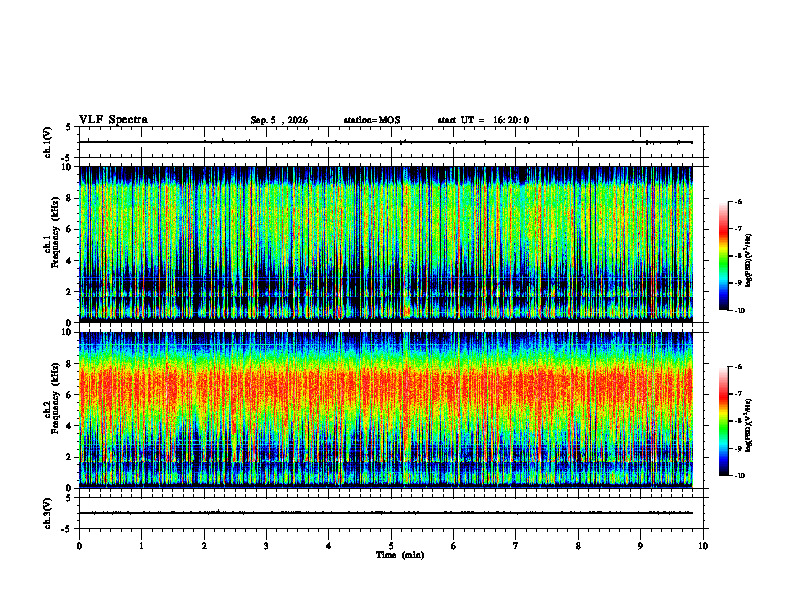Select the 0 minute tick label

[x=79, y=546]
